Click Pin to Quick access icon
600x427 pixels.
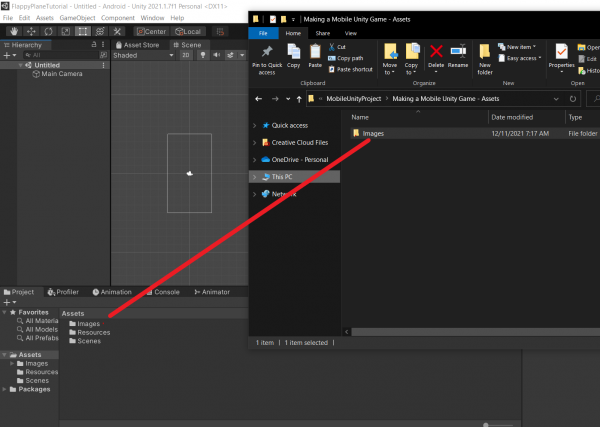[x=267, y=51]
